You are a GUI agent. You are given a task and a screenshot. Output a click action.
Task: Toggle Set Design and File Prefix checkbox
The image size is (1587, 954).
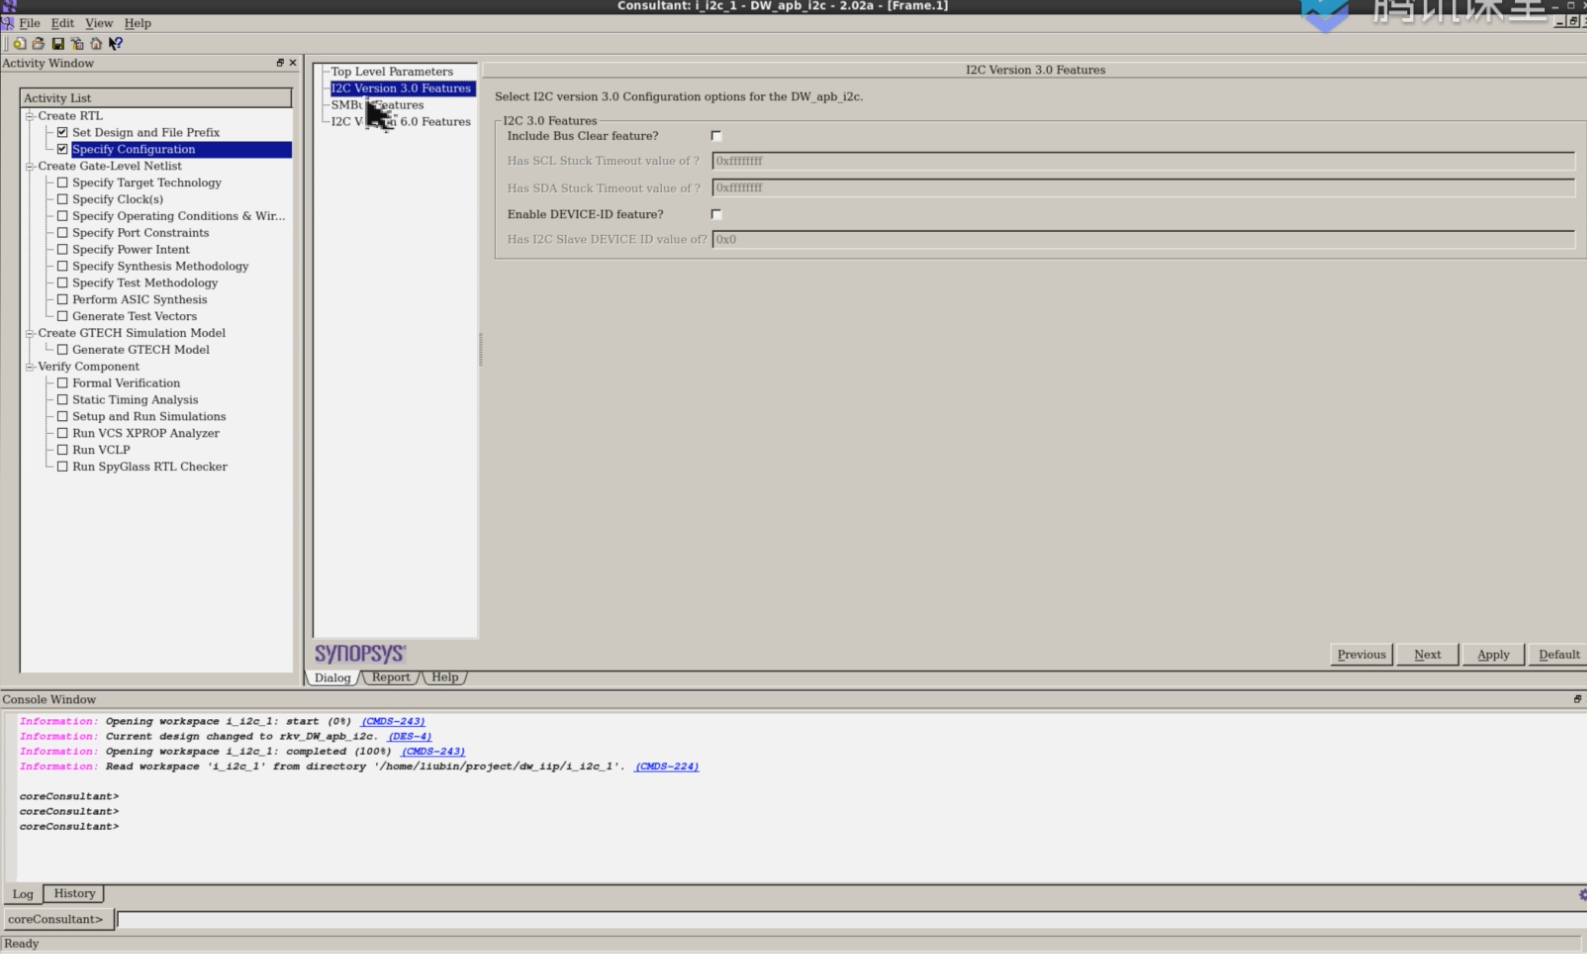pos(63,132)
